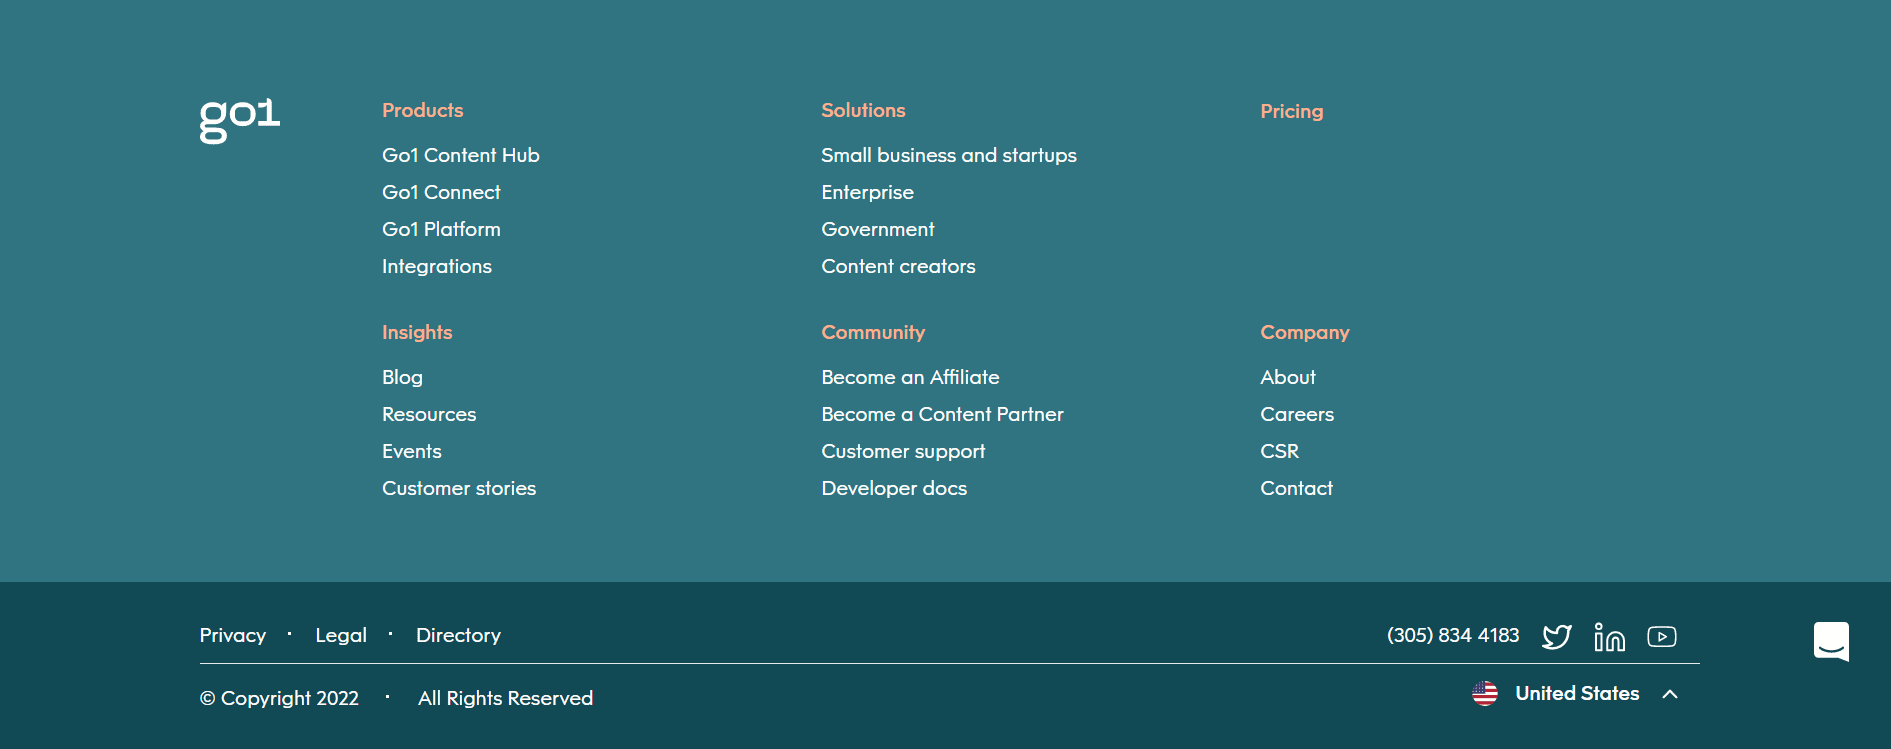Select Become an Affiliate
The height and width of the screenshot is (749, 1891).
click(x=910, y=377)
